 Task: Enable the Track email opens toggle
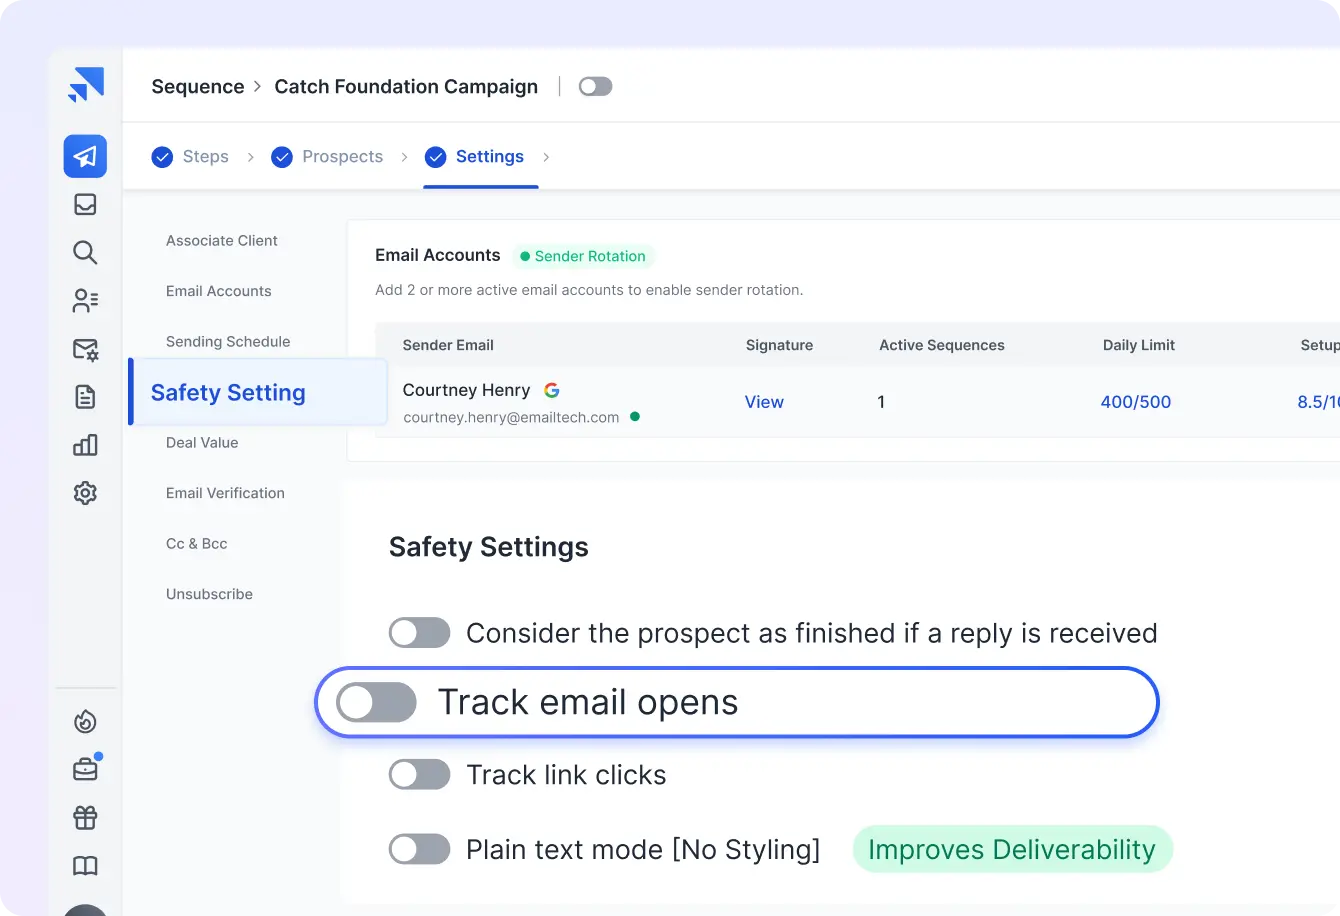(x=376, y=702)
